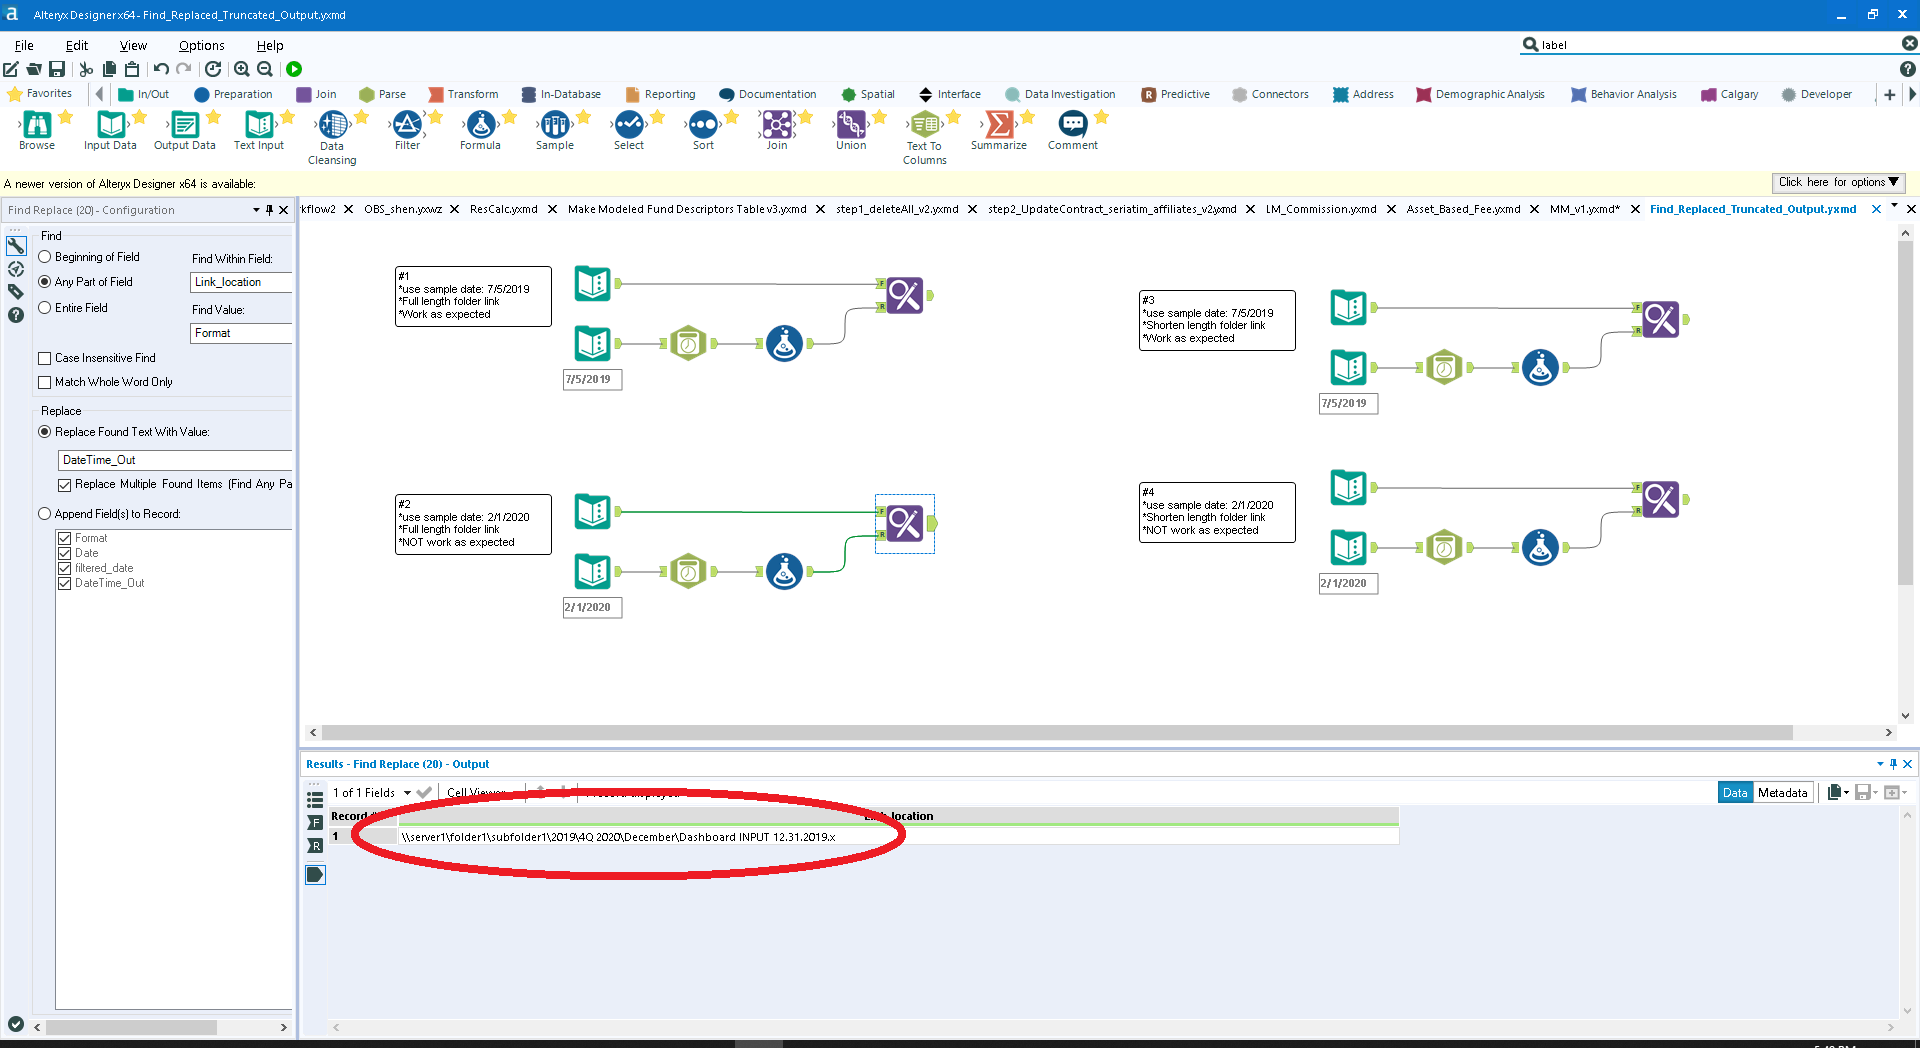Select the Formula tool
Screen dimensions: 1920x1048
click(x=480, y=125)
